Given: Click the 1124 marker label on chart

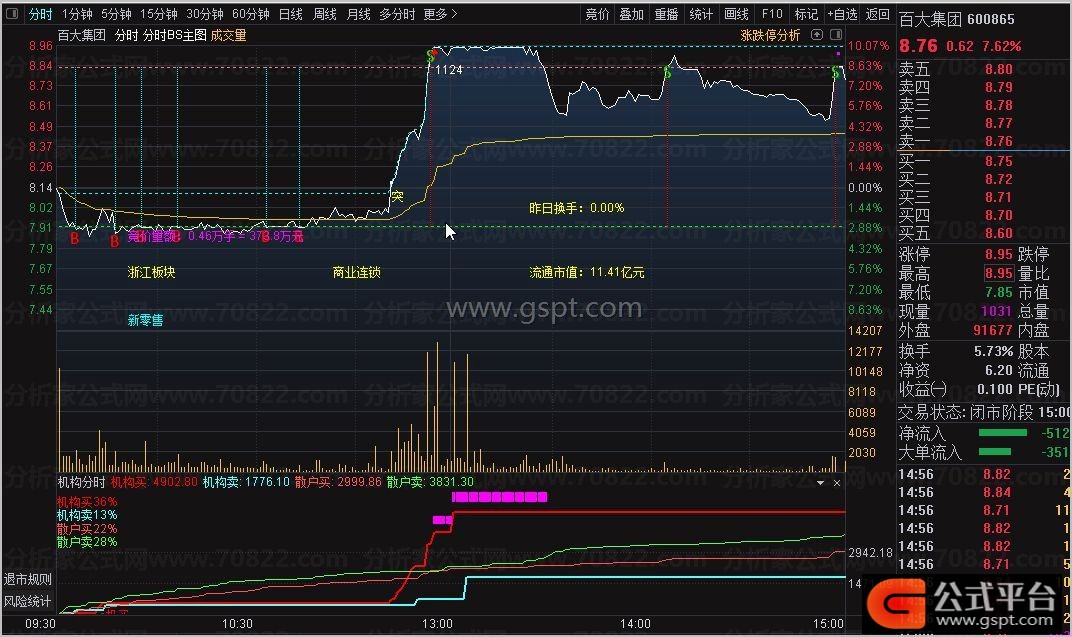Looking at the screenshot, I should [448, 70].
